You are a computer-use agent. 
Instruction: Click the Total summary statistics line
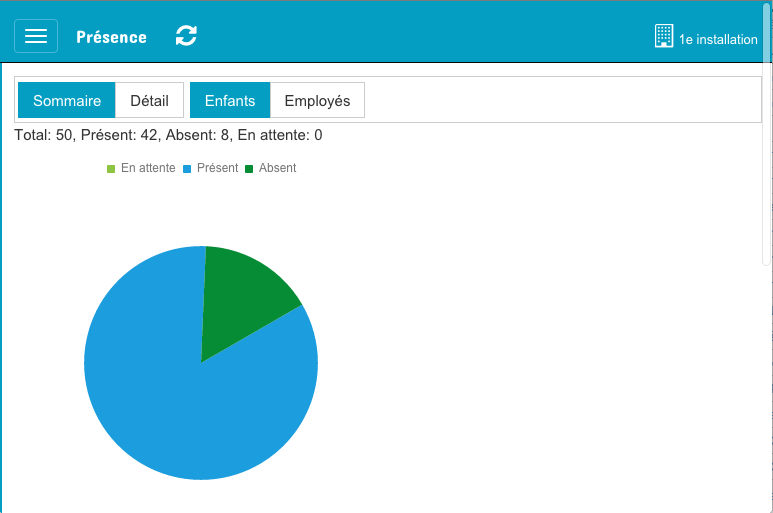(168, 135)
